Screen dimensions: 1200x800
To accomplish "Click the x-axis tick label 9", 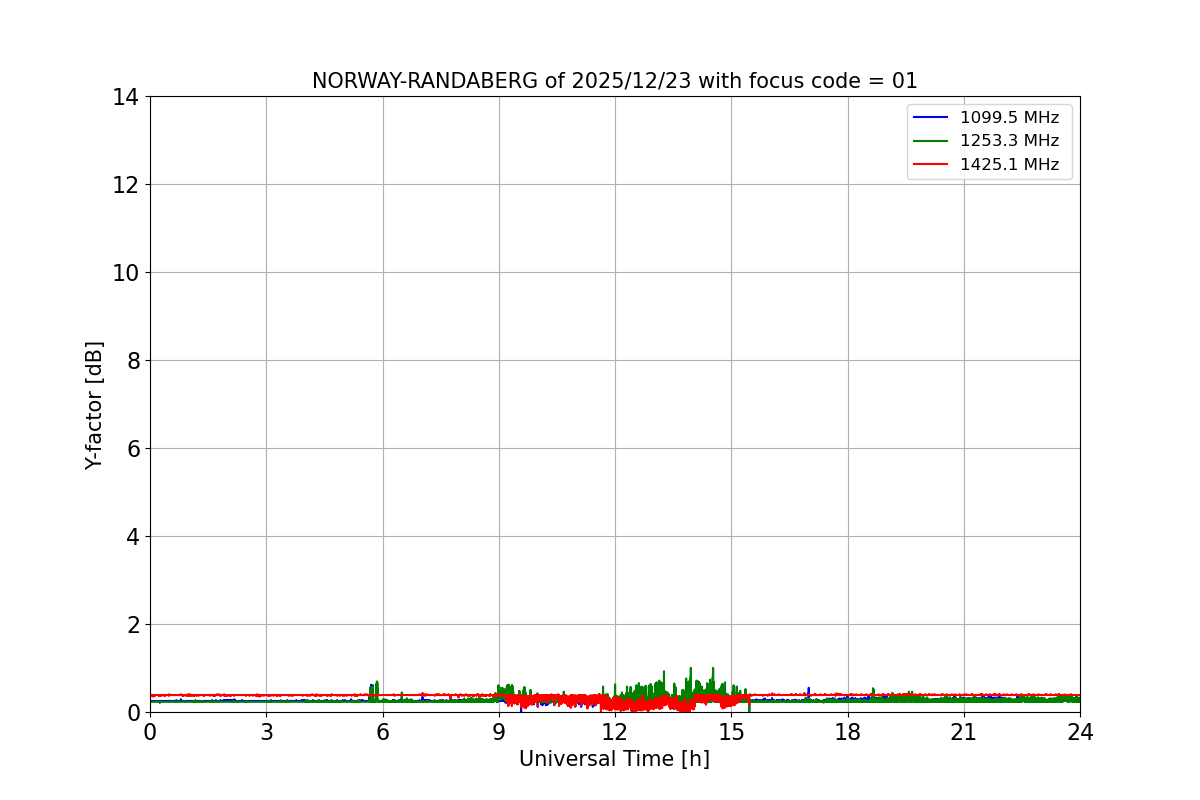I will [499, 732].
